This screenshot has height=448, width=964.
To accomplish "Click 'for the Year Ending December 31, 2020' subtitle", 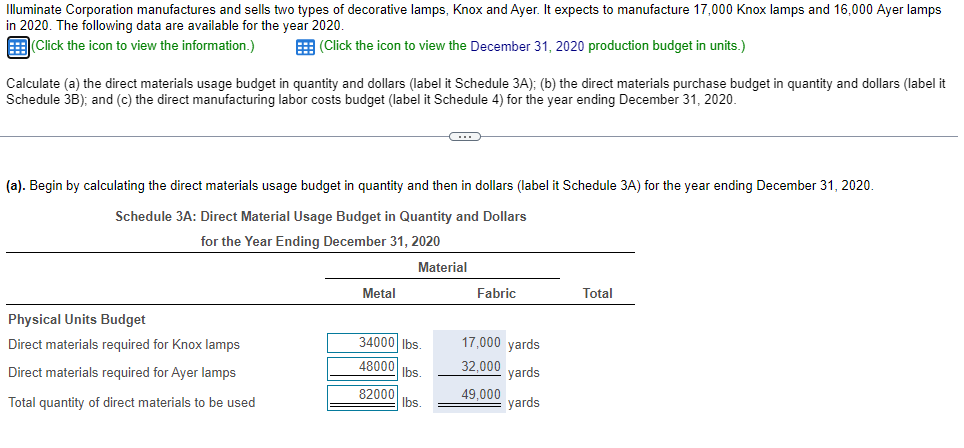I will [x=320, y=242].
